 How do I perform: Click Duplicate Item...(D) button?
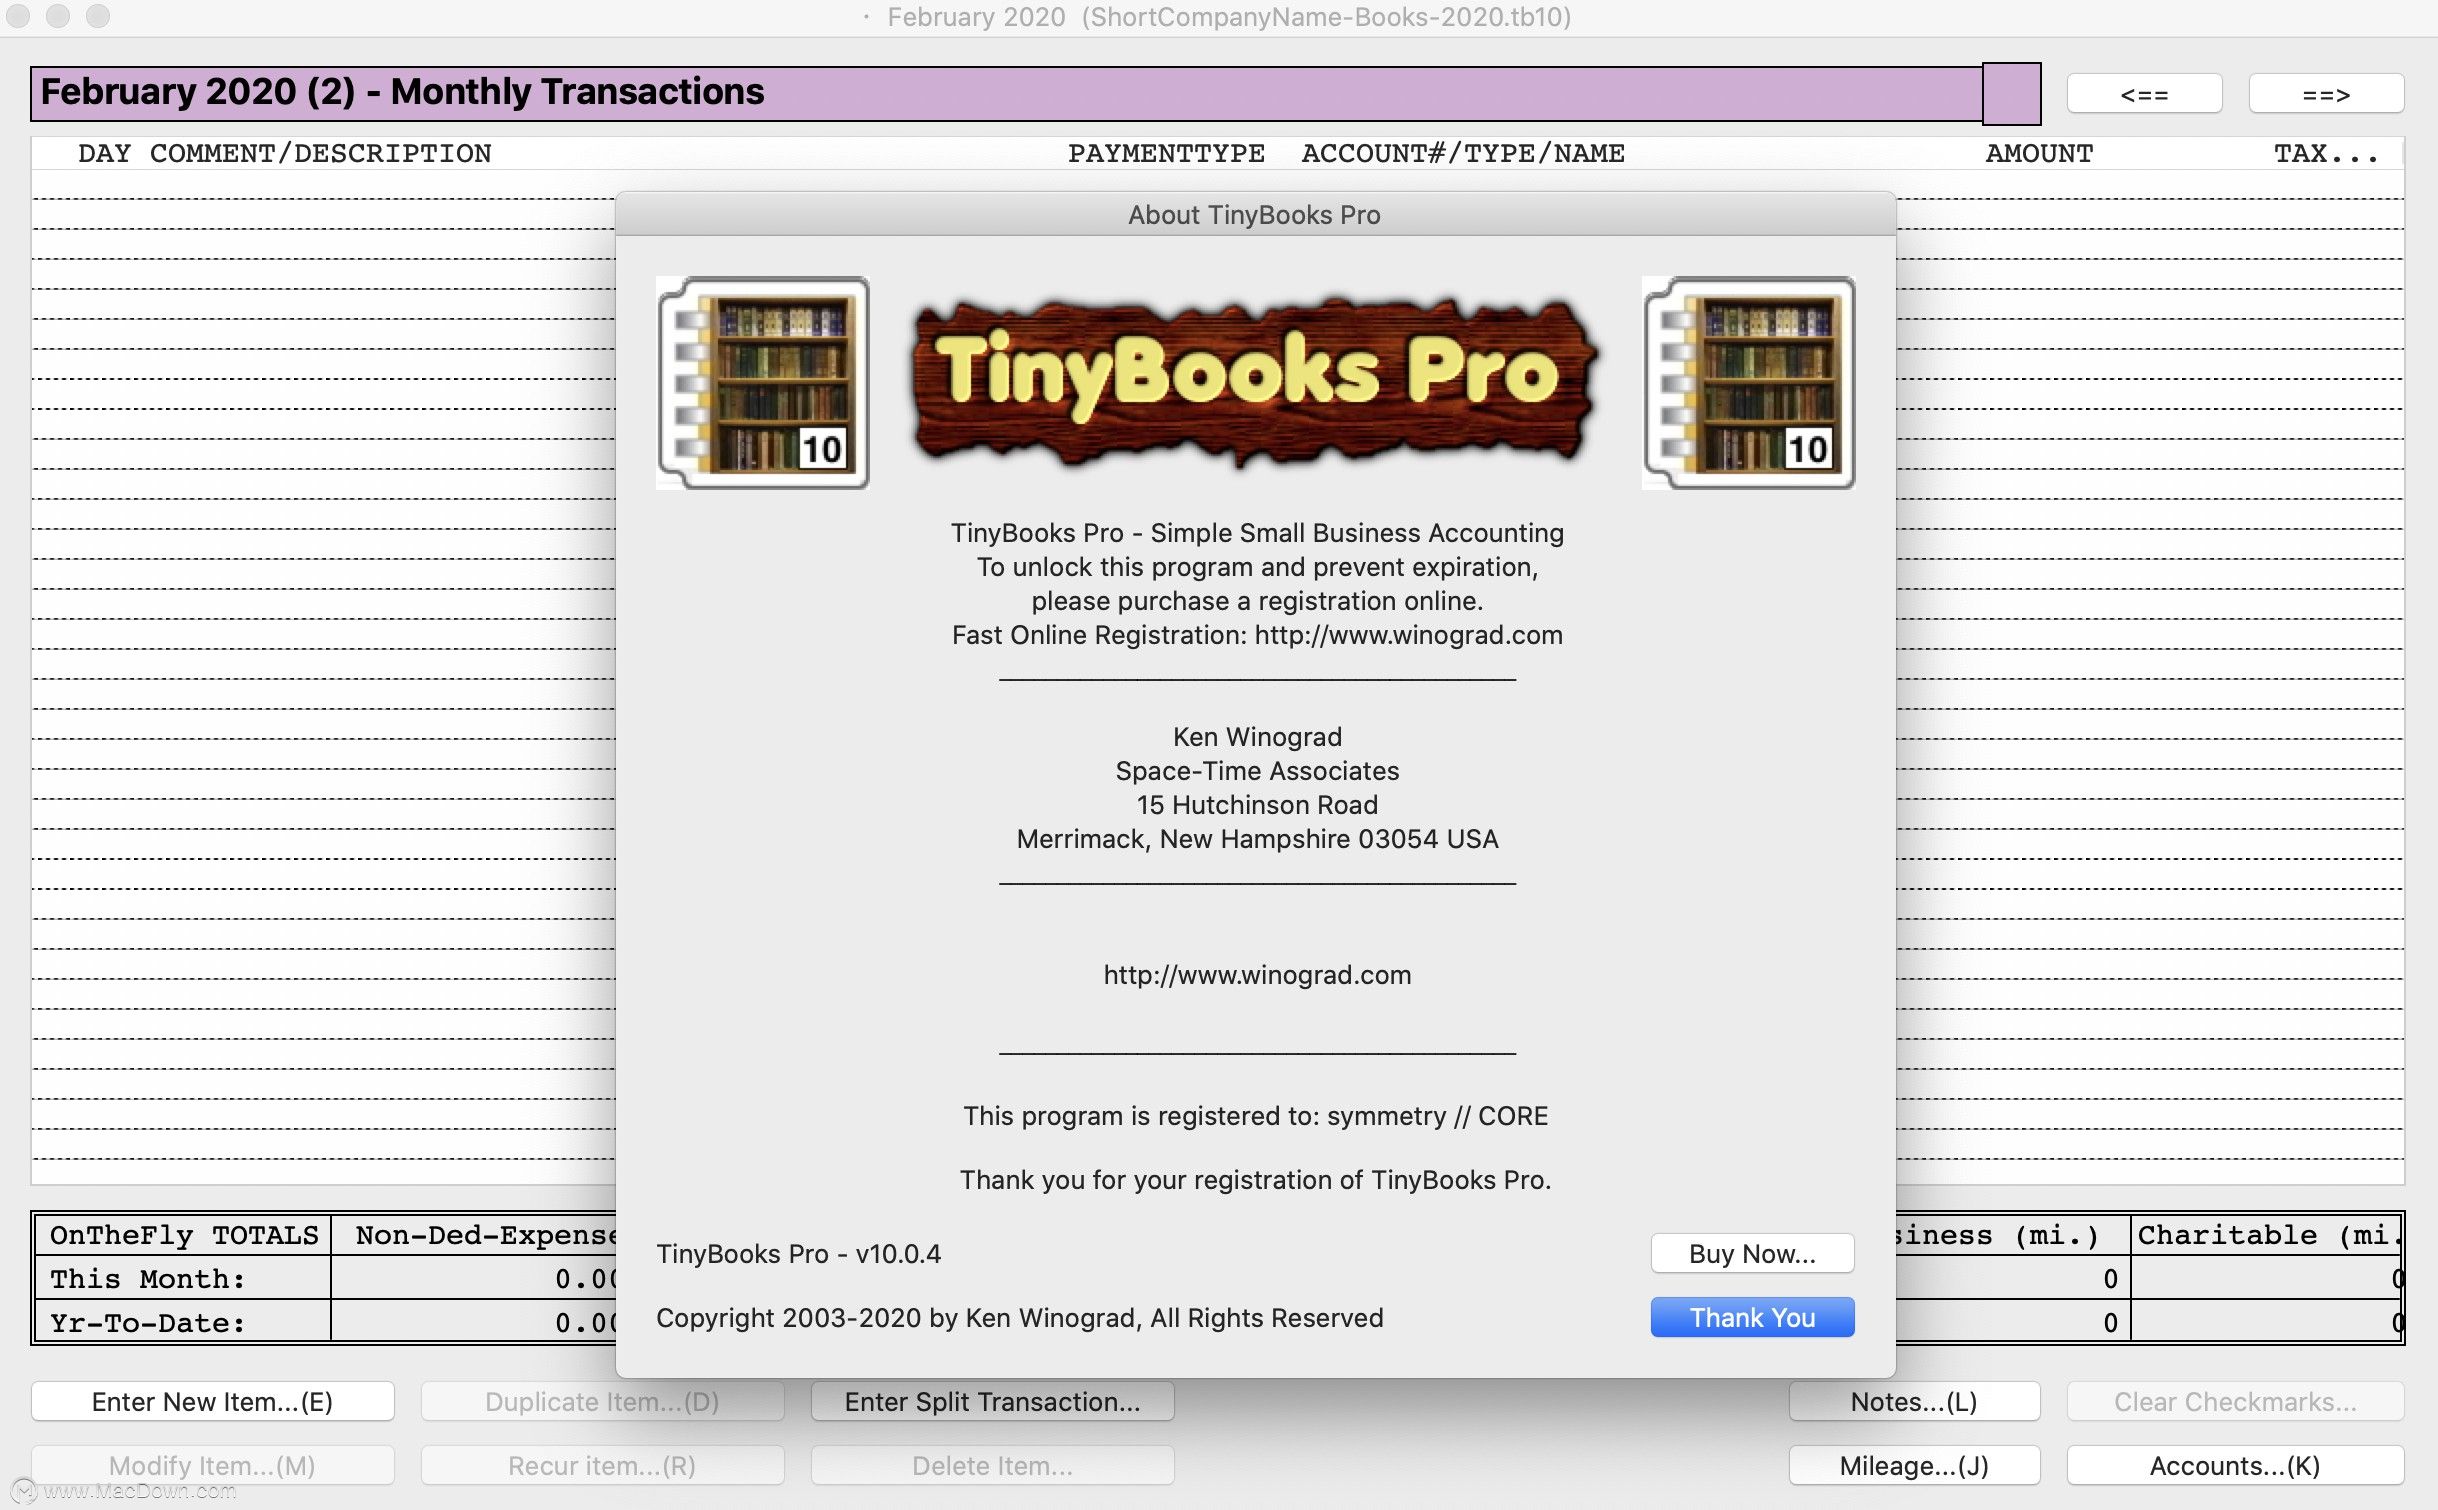(x=602, y=1401)
